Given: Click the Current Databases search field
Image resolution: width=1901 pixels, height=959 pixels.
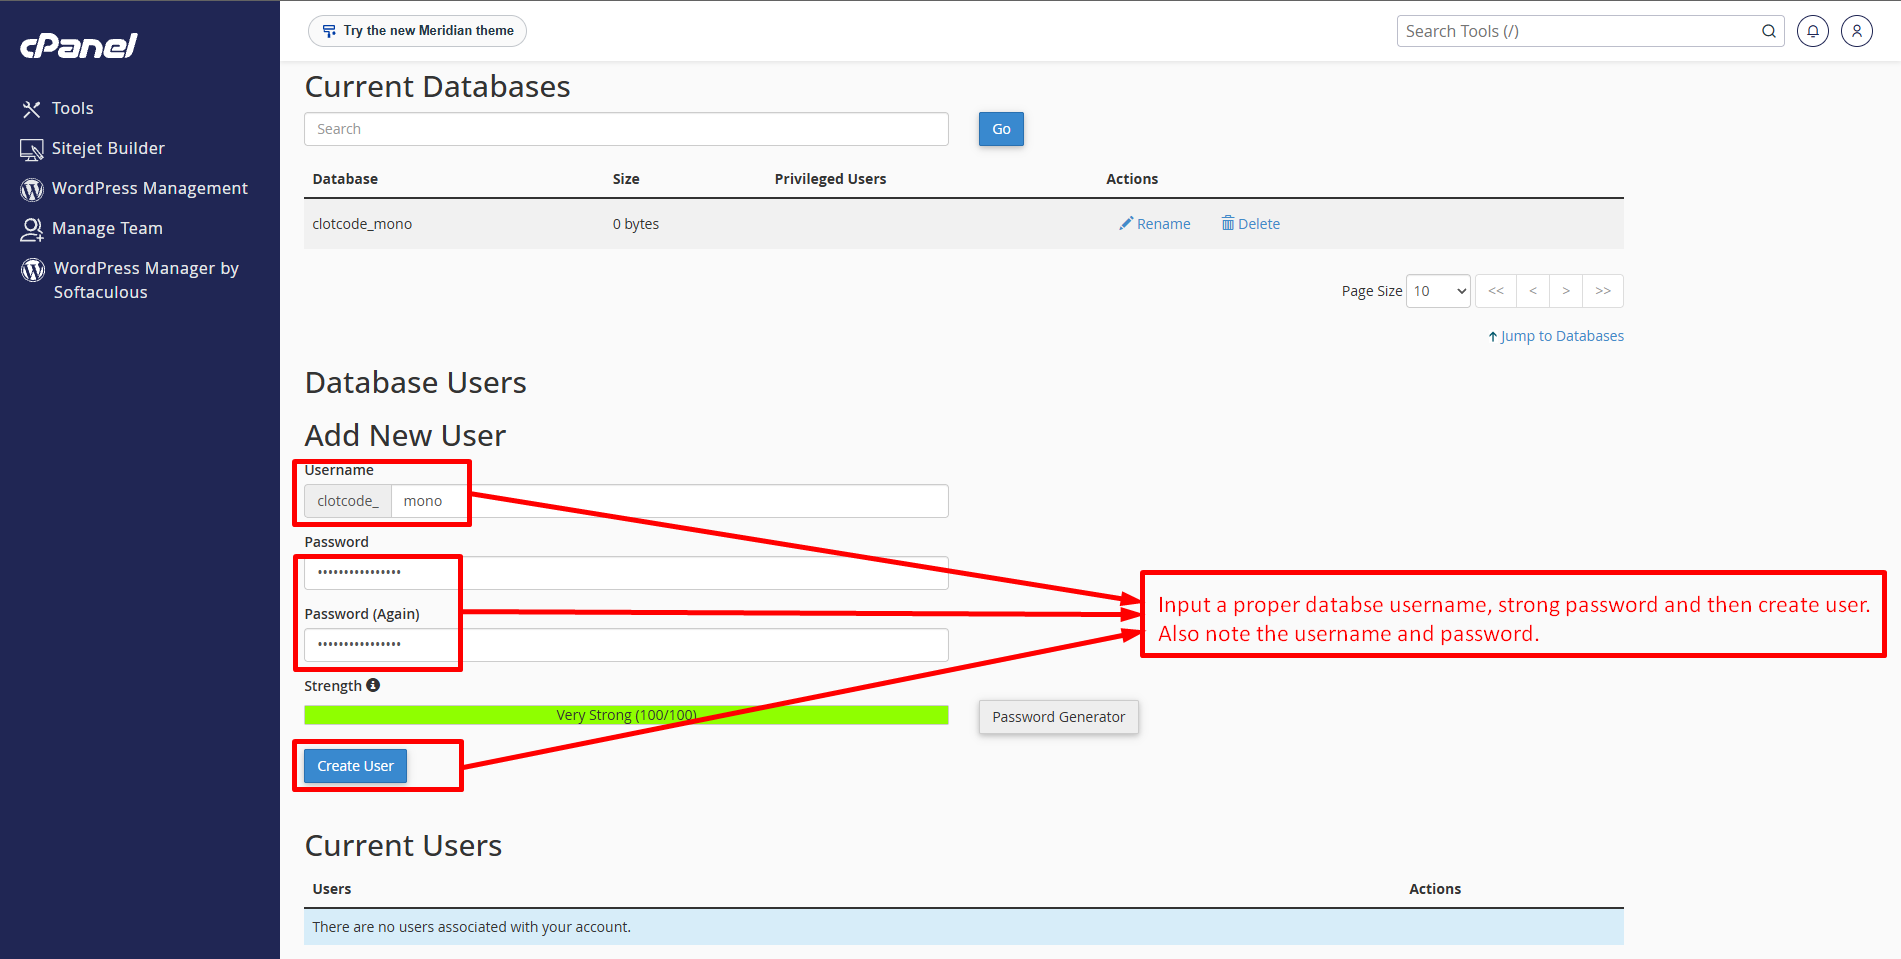Looking at the screenshot, I should tap(626, 129).
